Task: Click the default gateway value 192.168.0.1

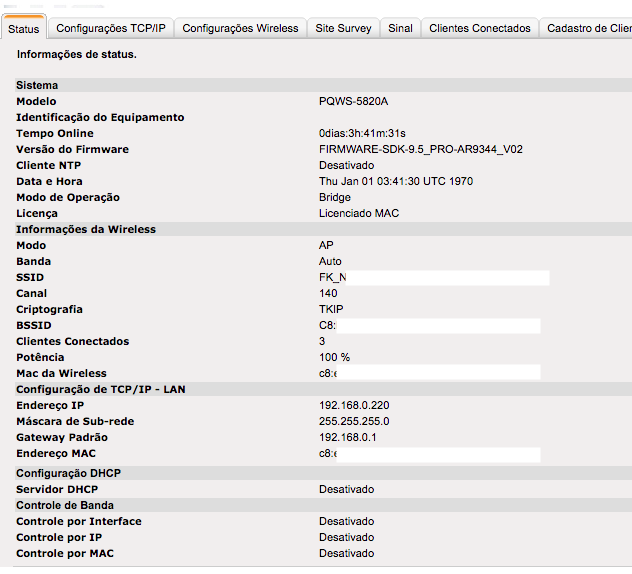Action: [x=347, y=437]
